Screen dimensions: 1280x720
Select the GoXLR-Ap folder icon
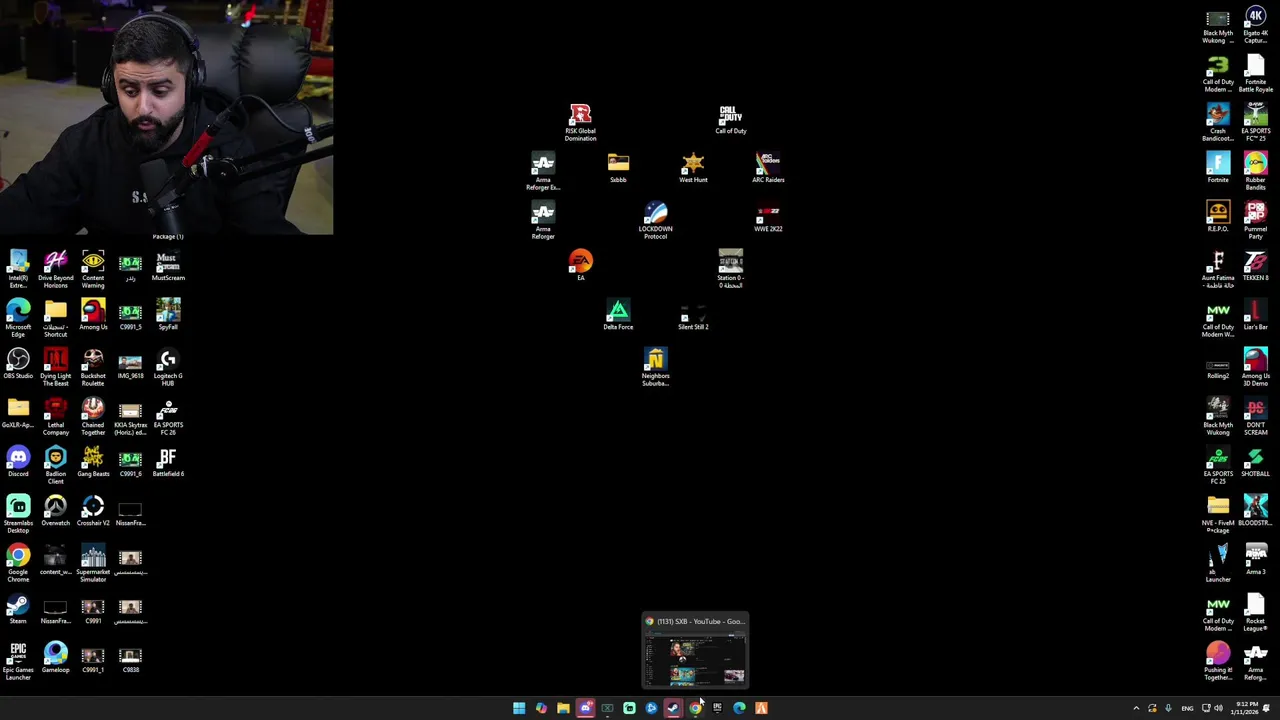18,413
